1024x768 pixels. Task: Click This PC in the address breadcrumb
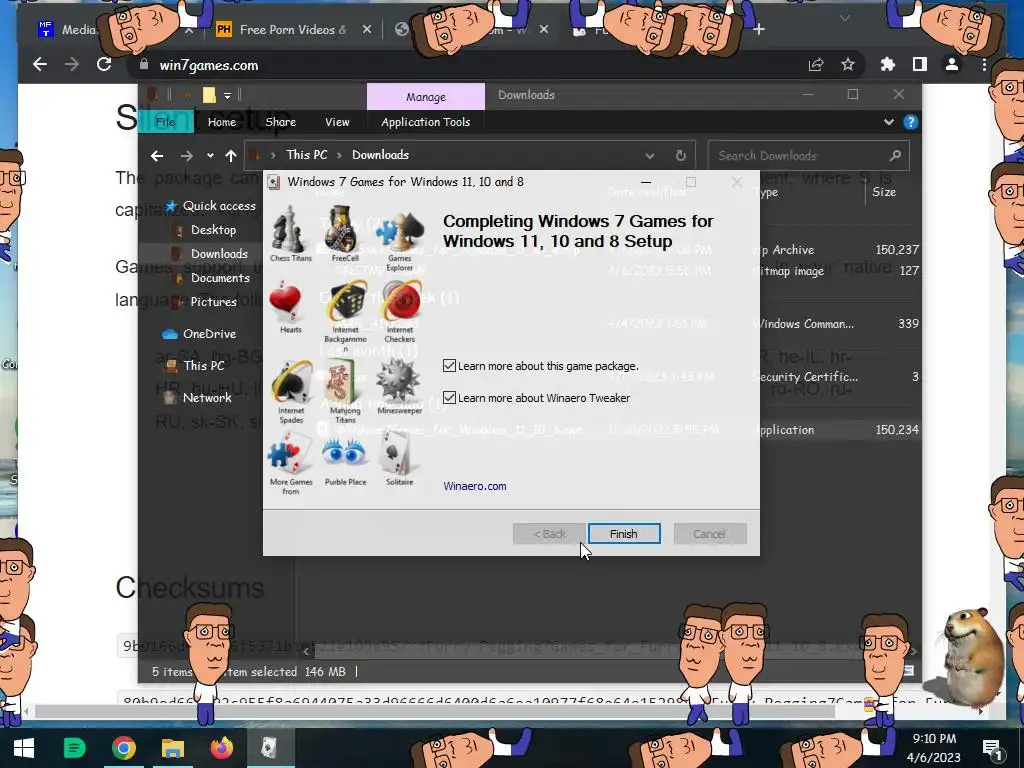(x=307, y=155)
